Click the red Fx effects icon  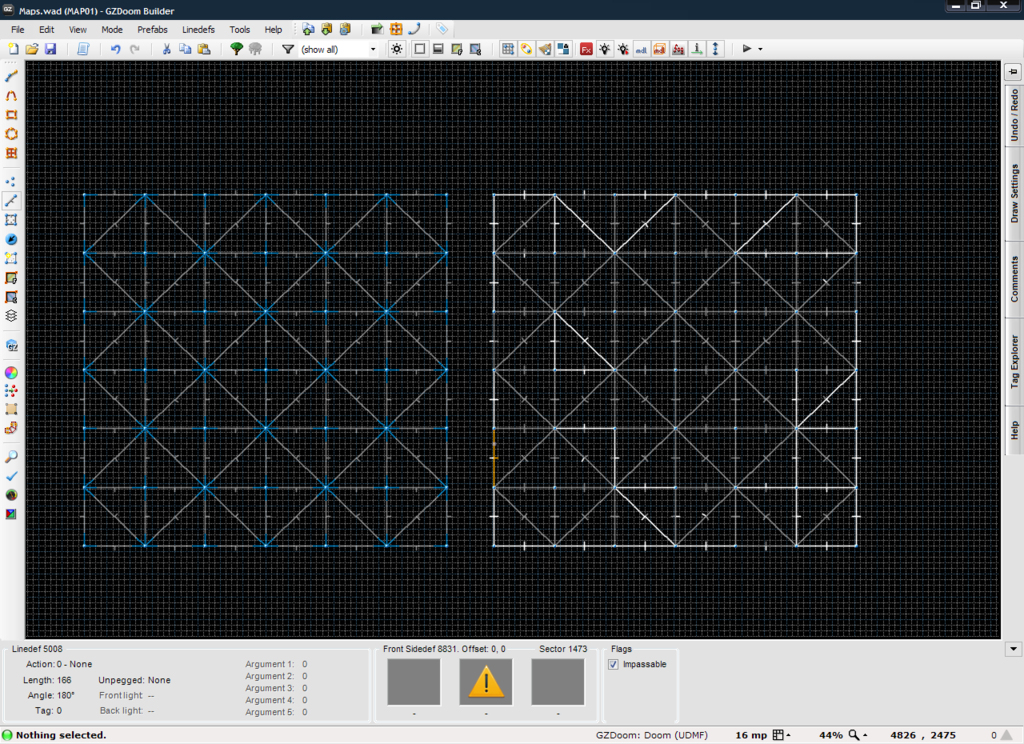(x=586, y=49)
